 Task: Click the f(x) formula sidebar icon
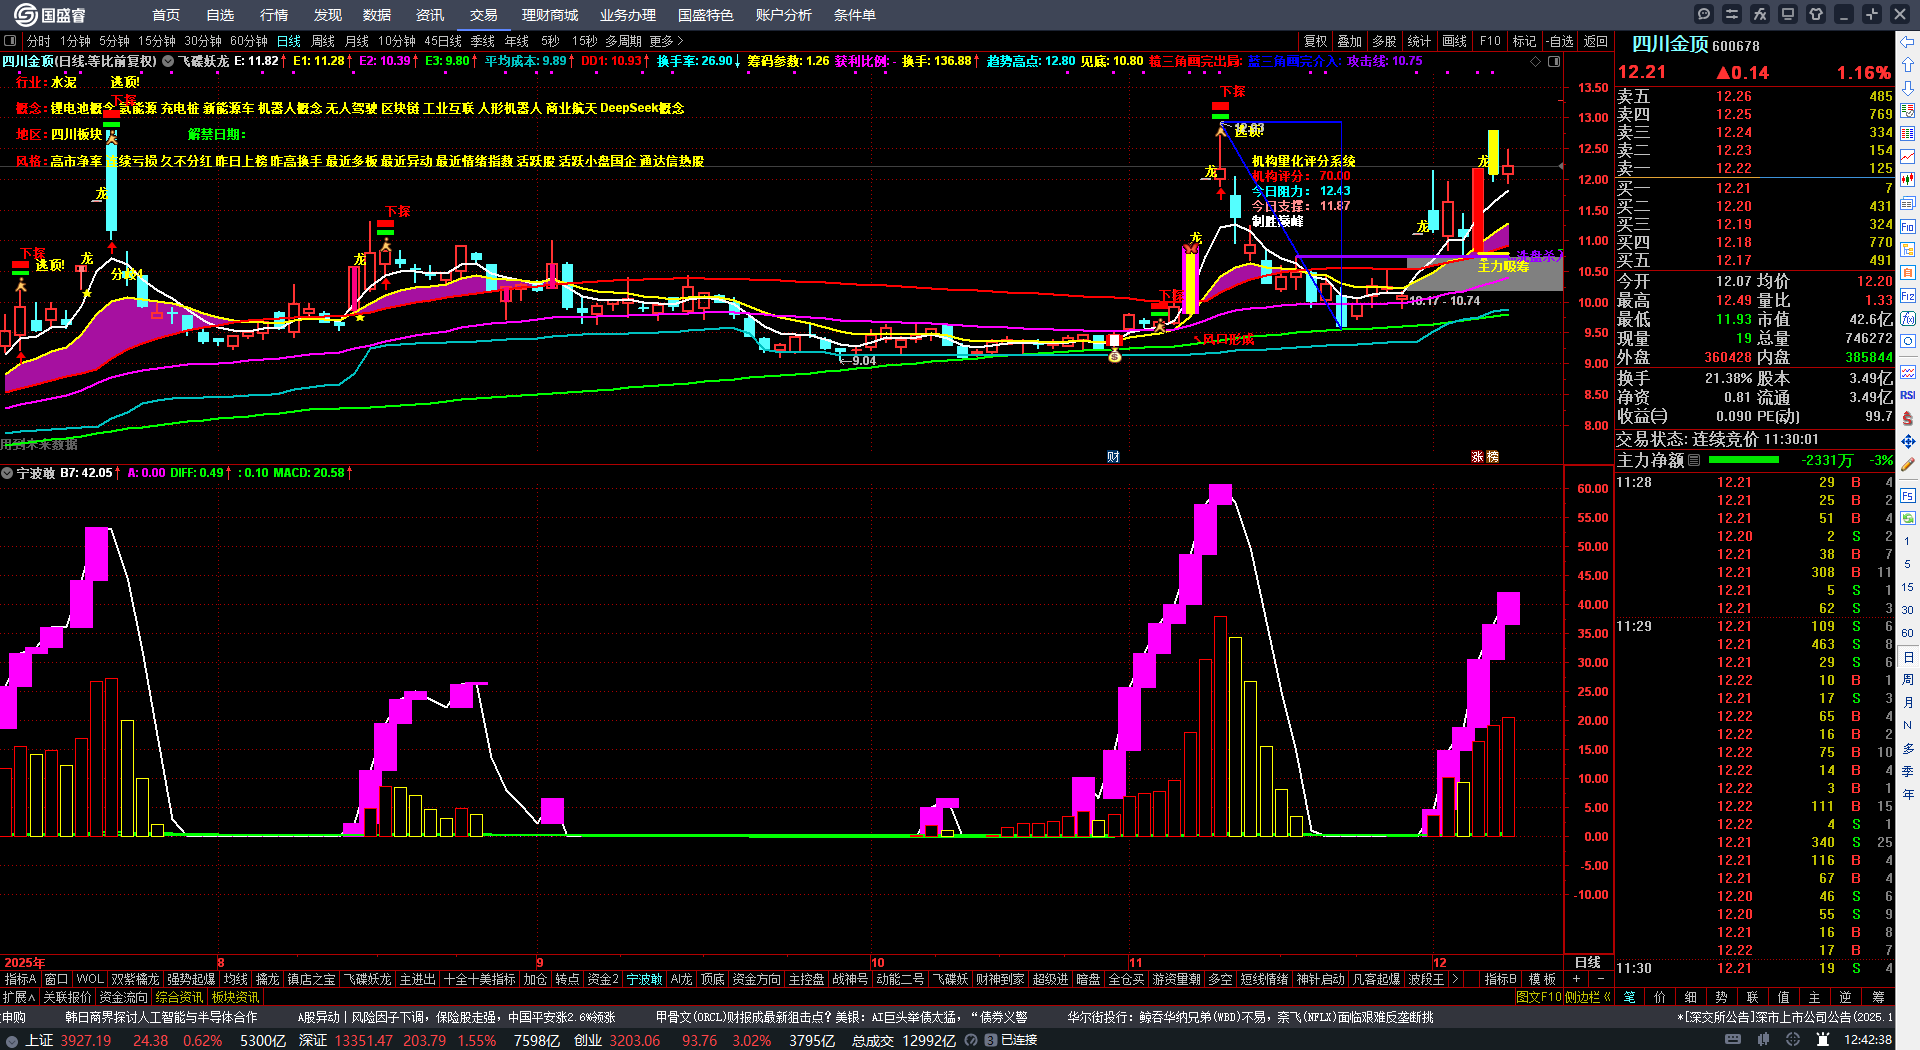1908,319
